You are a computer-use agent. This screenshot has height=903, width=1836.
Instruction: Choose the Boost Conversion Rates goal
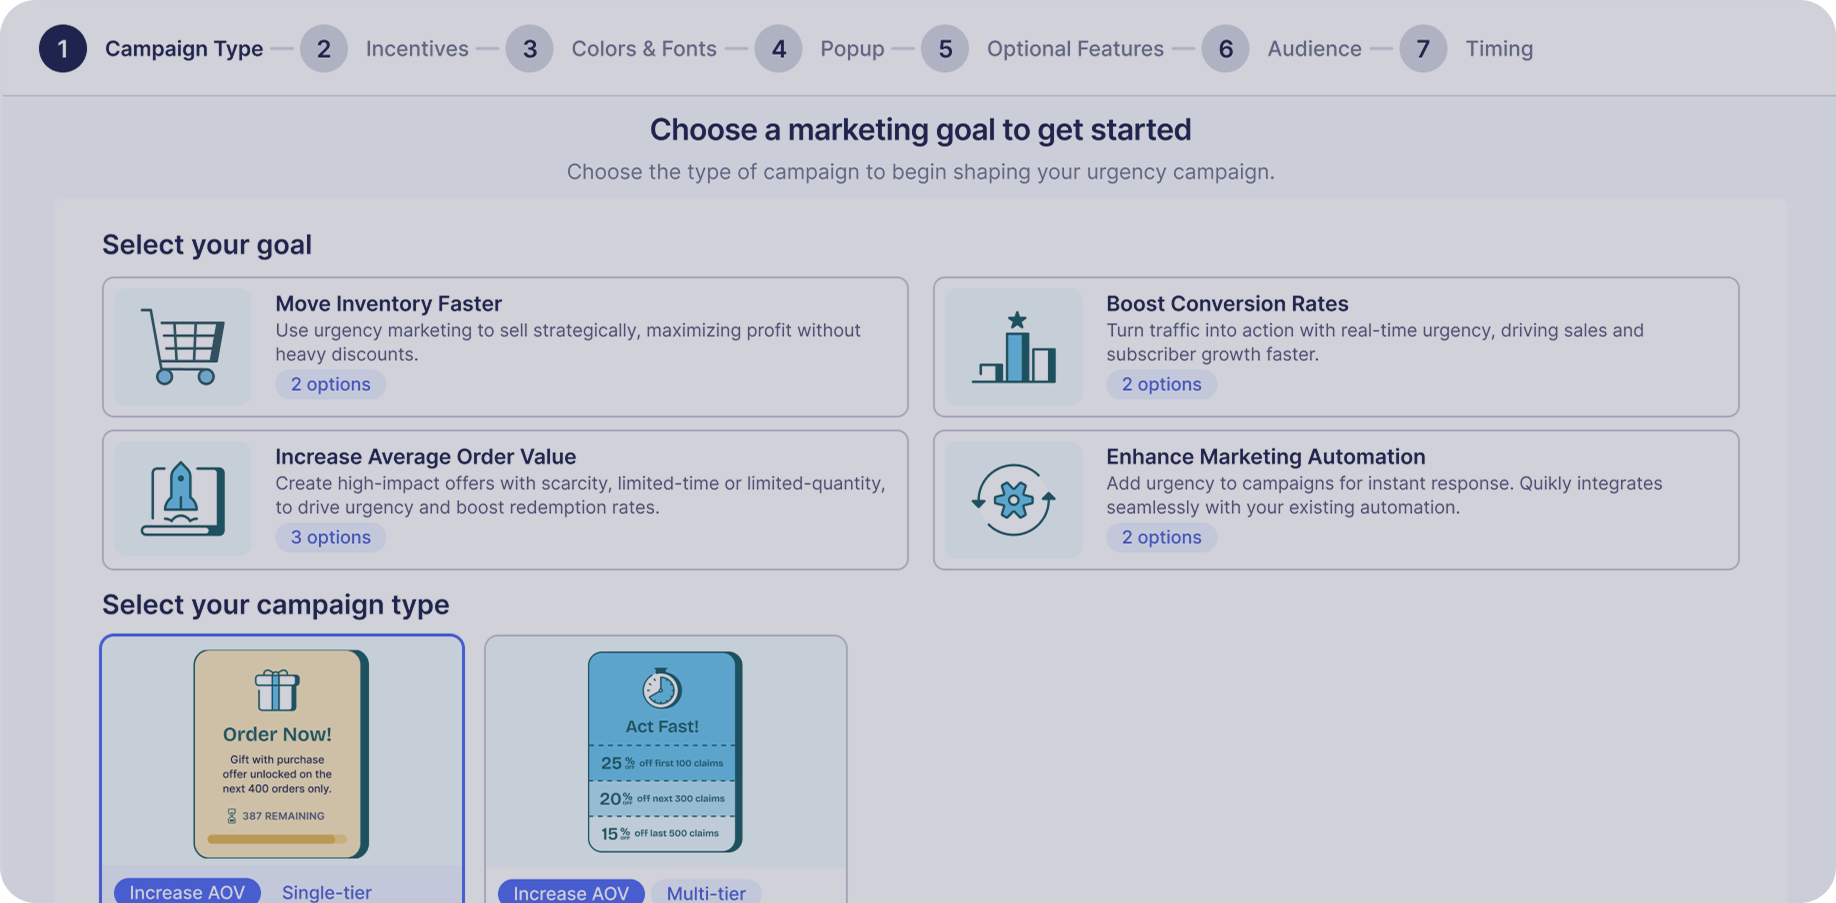coord(1336,346)
